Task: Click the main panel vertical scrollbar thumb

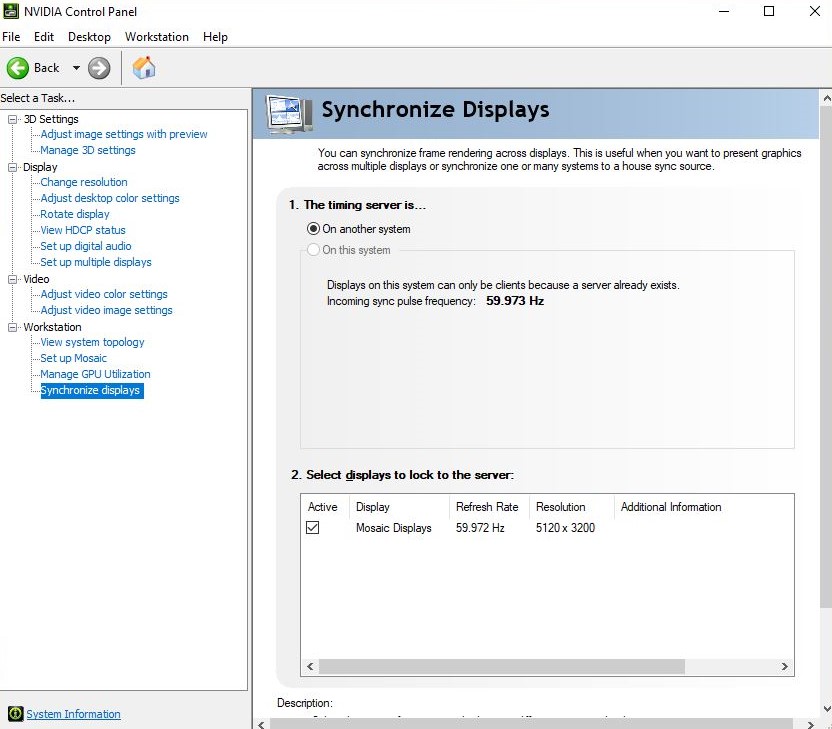Action: coord(827,357)
